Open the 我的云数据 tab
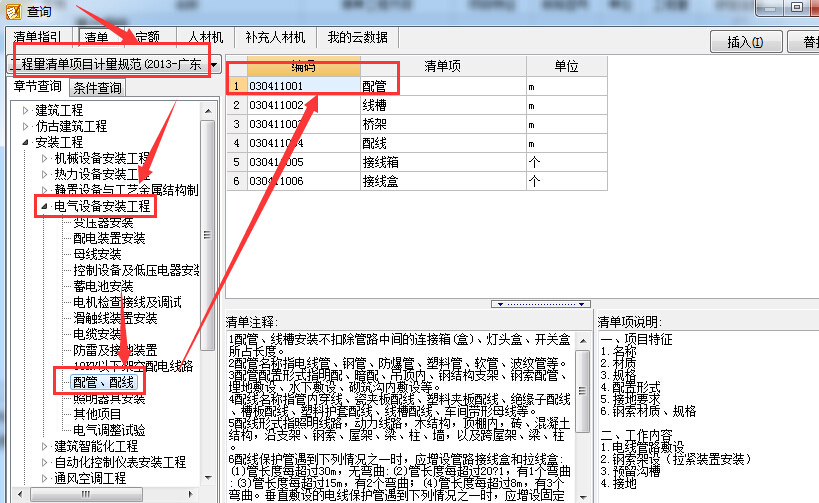Viewport: 819px width, 503px height. click(358, 38)
